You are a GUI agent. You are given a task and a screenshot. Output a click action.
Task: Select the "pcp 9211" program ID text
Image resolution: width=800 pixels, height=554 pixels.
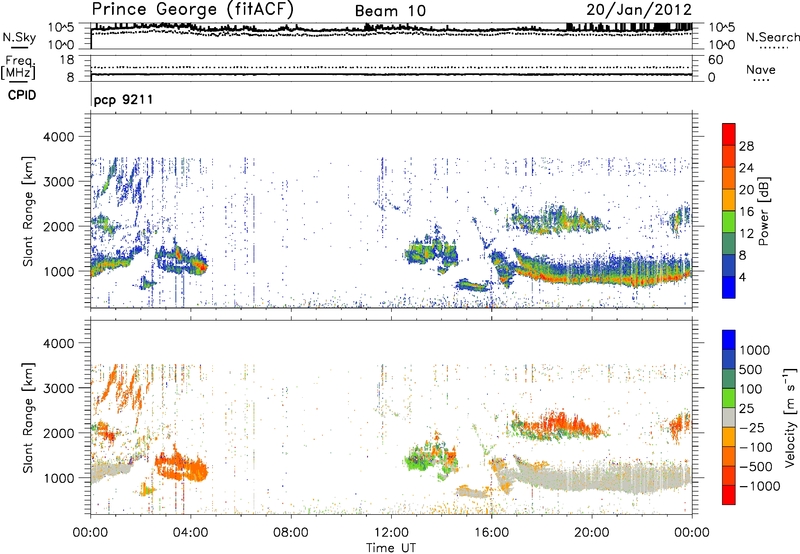[123, 99]
